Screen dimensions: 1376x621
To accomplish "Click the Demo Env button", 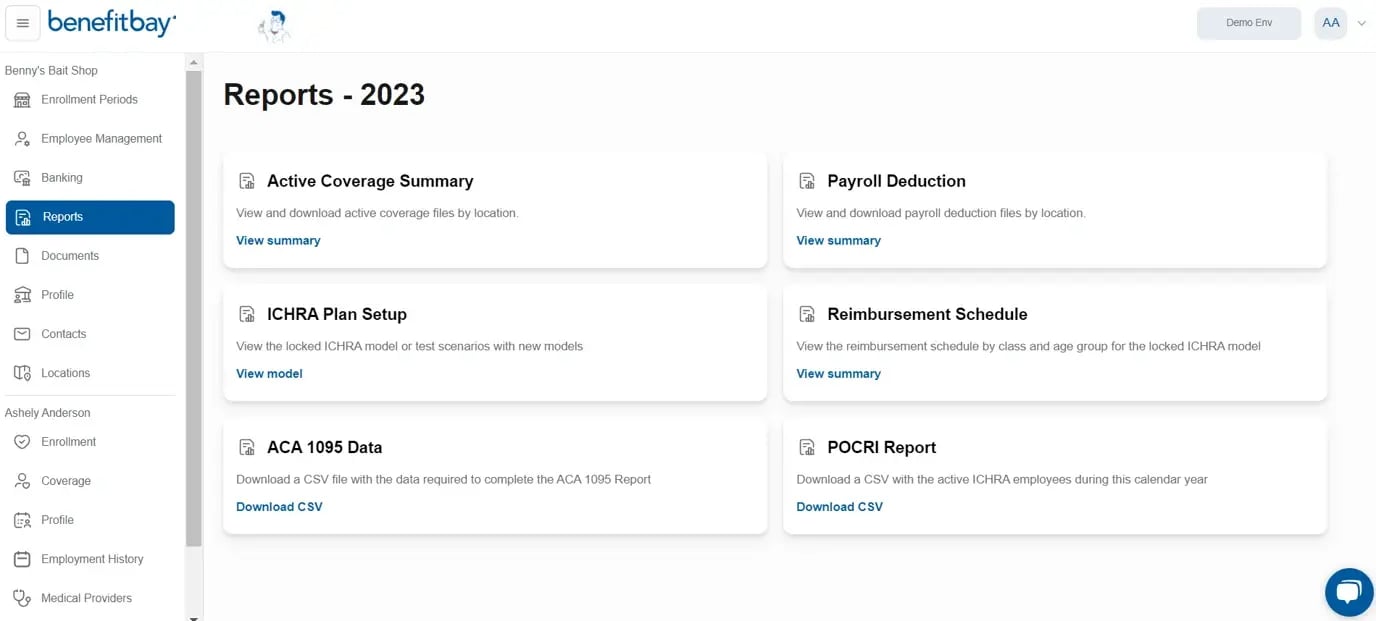I will [x=1249, y=23].
